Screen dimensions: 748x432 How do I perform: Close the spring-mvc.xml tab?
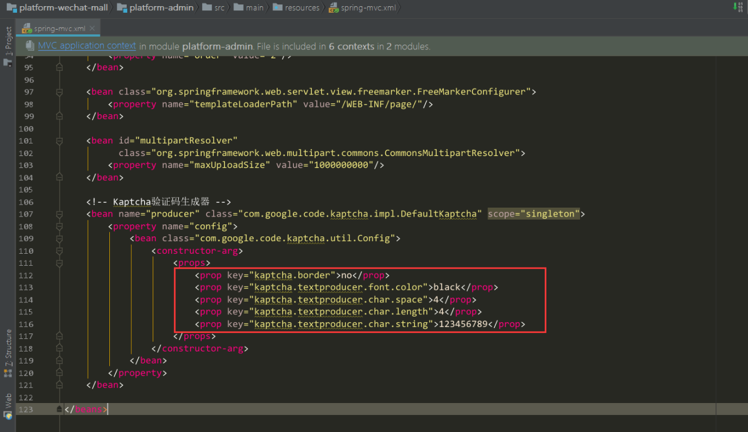point(93,29)
